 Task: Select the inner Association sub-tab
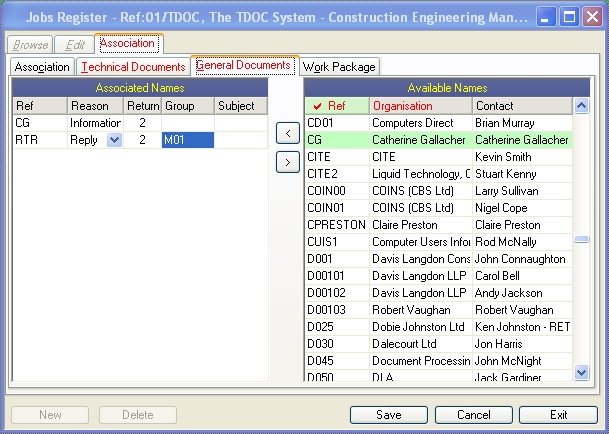[x=42, y=67]
